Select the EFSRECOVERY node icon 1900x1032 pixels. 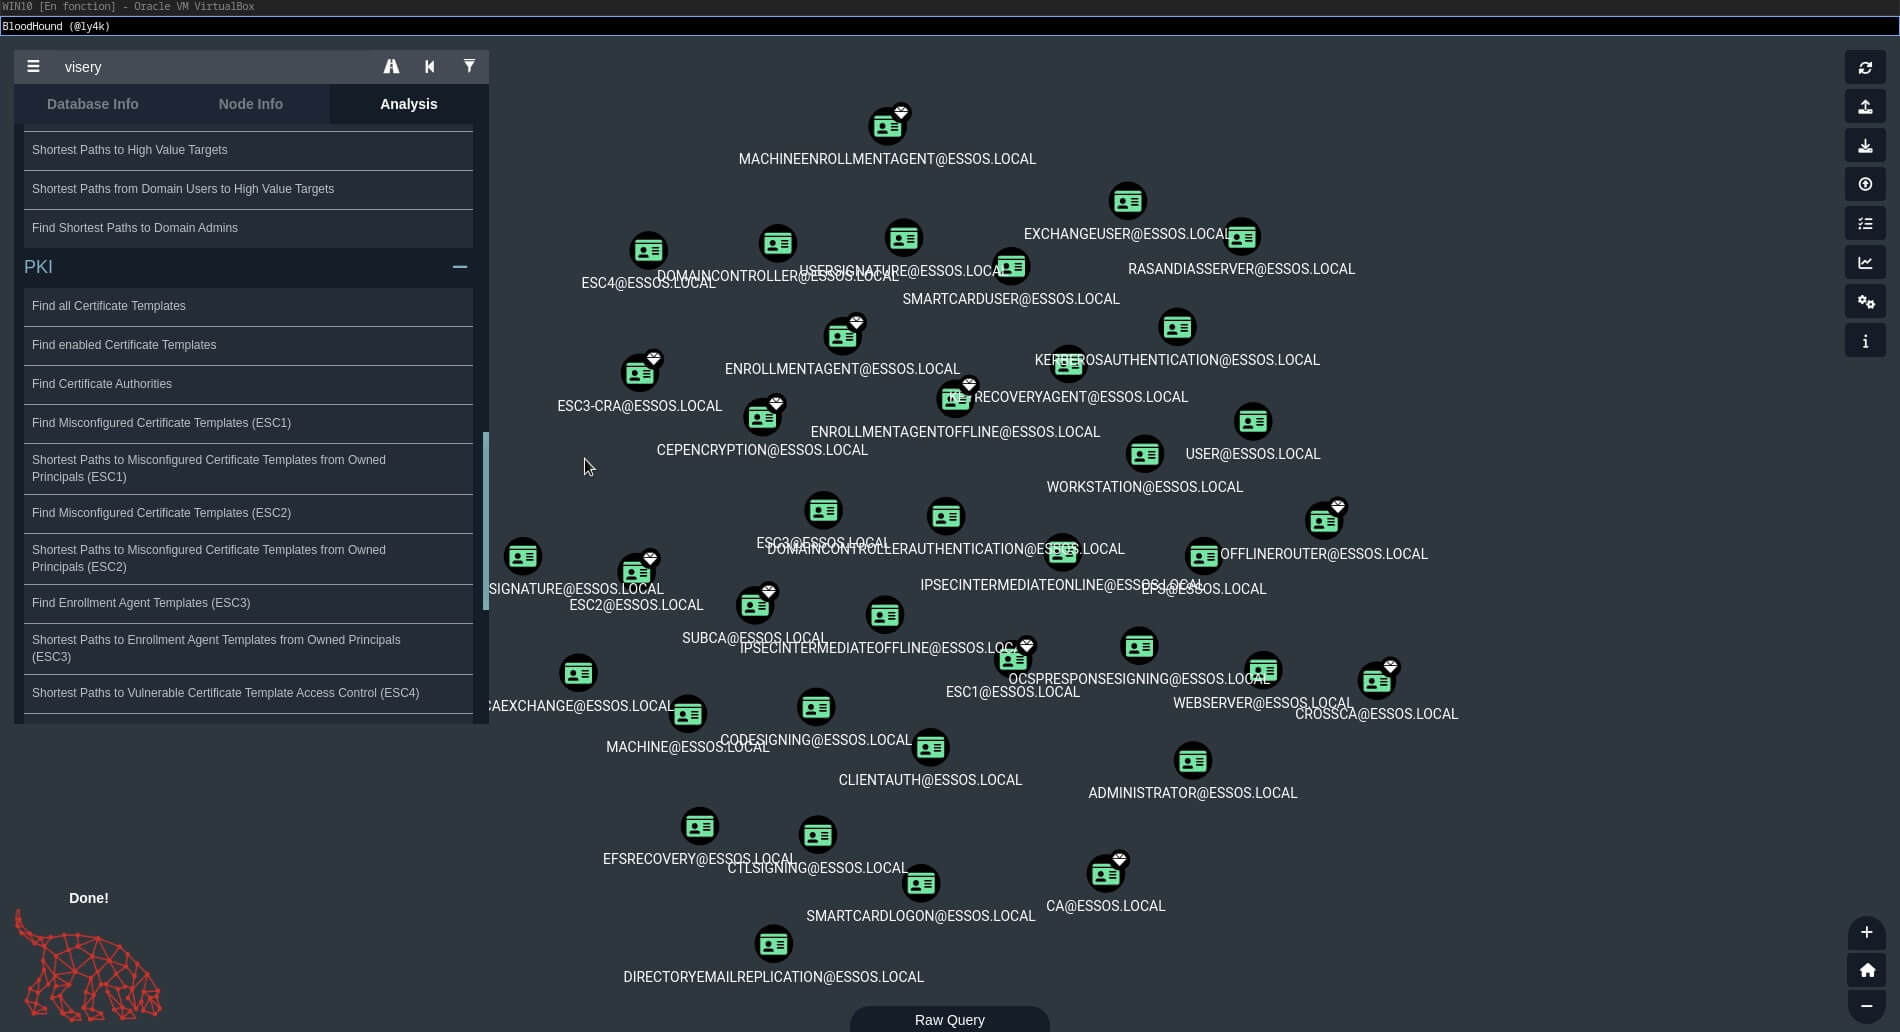pyautogui.click(x=700, y=827)
